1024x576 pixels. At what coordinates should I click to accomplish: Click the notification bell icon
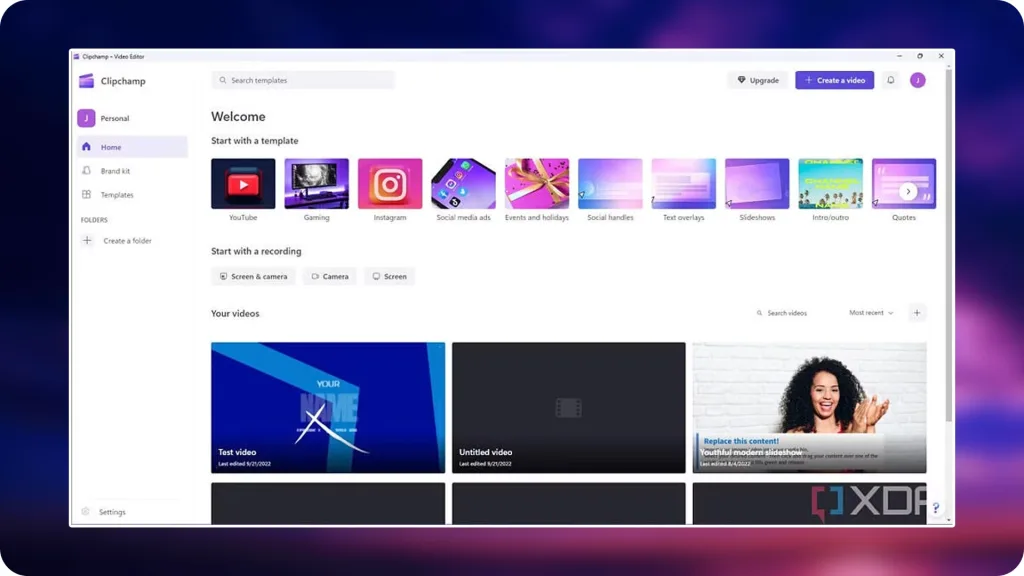click(x=890, y=80)
